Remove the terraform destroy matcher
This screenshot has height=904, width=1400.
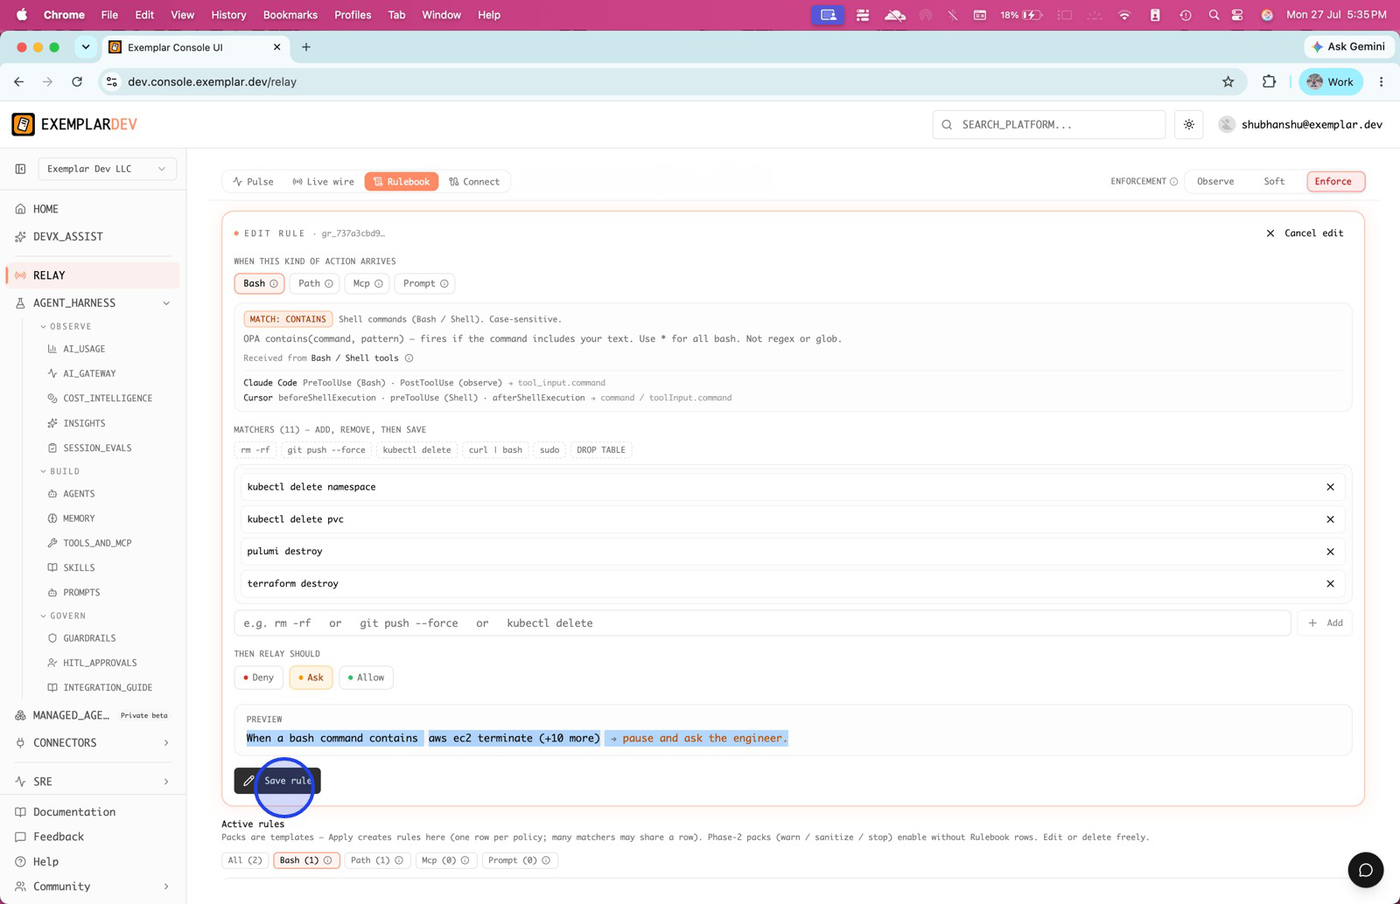[1330, 583]
